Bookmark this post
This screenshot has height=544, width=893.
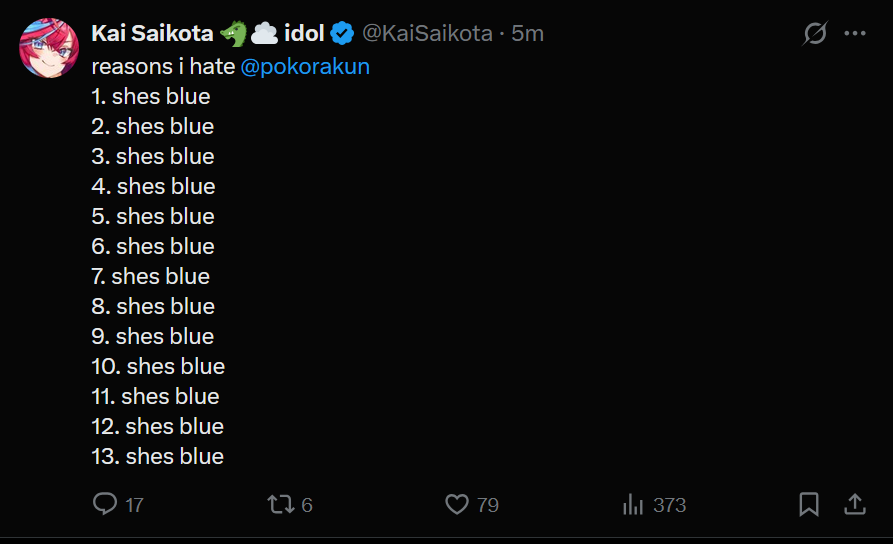click(809, 504)
